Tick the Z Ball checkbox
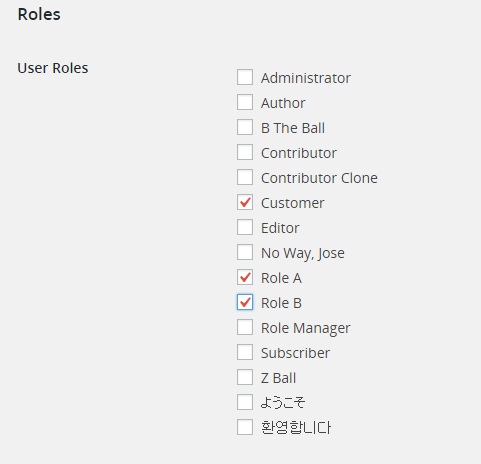Image resolution: width=481 pixels, height=464 pixels. [x=245, y=377]
